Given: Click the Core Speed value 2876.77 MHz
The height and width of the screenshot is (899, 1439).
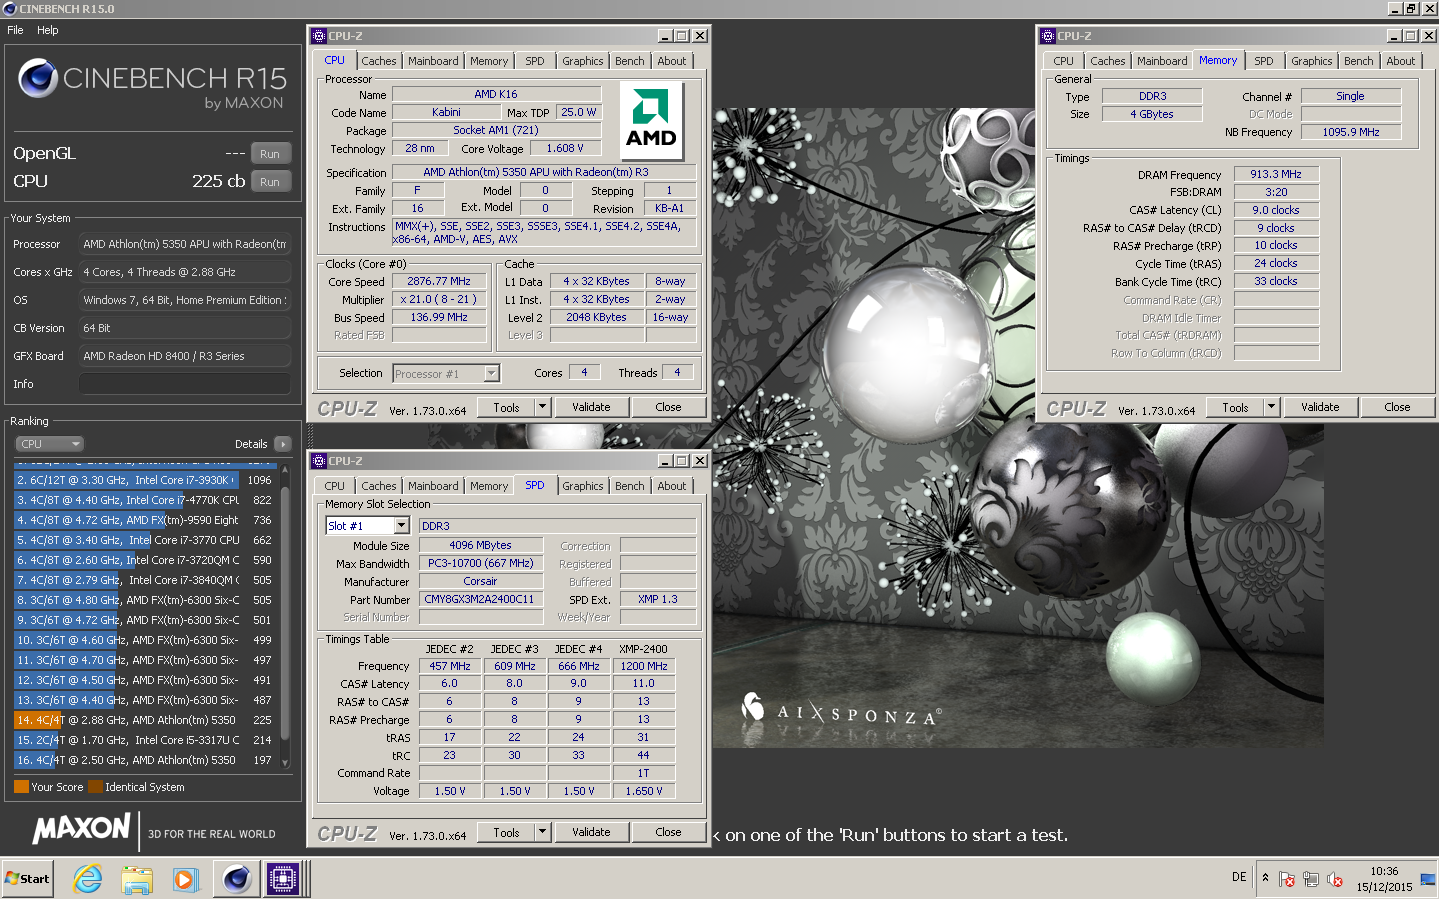Looking at the screenshot, I should tap(439, 282).
